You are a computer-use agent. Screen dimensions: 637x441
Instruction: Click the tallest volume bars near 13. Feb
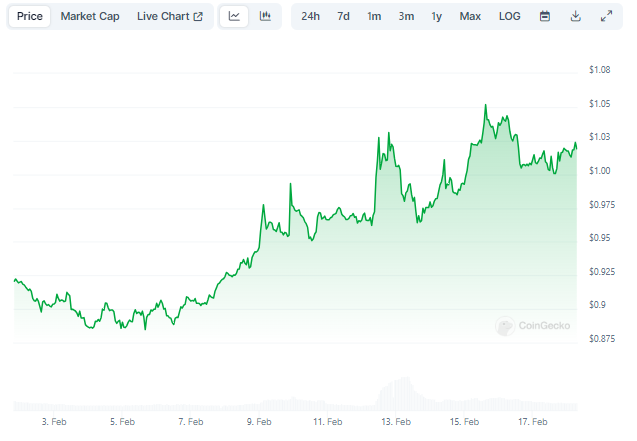pyautogui.click(x=404, y=393)
